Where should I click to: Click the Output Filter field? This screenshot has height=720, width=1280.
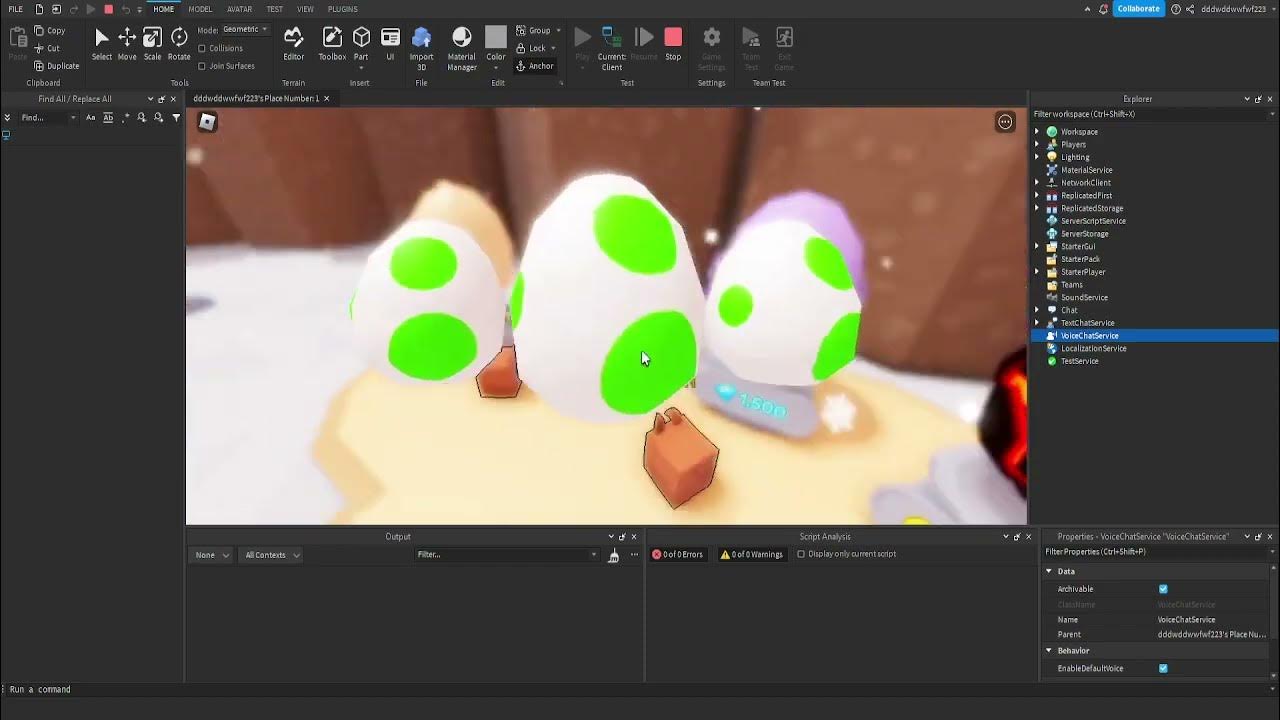pyautogui.click(x=507, y=555)
